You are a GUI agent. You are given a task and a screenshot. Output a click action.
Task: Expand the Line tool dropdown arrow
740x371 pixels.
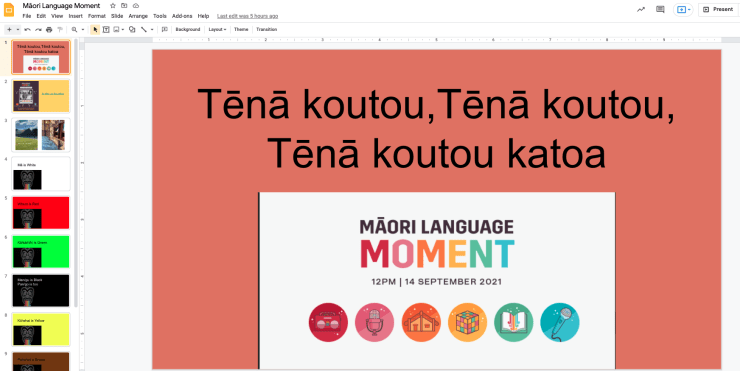click(152, 29)
